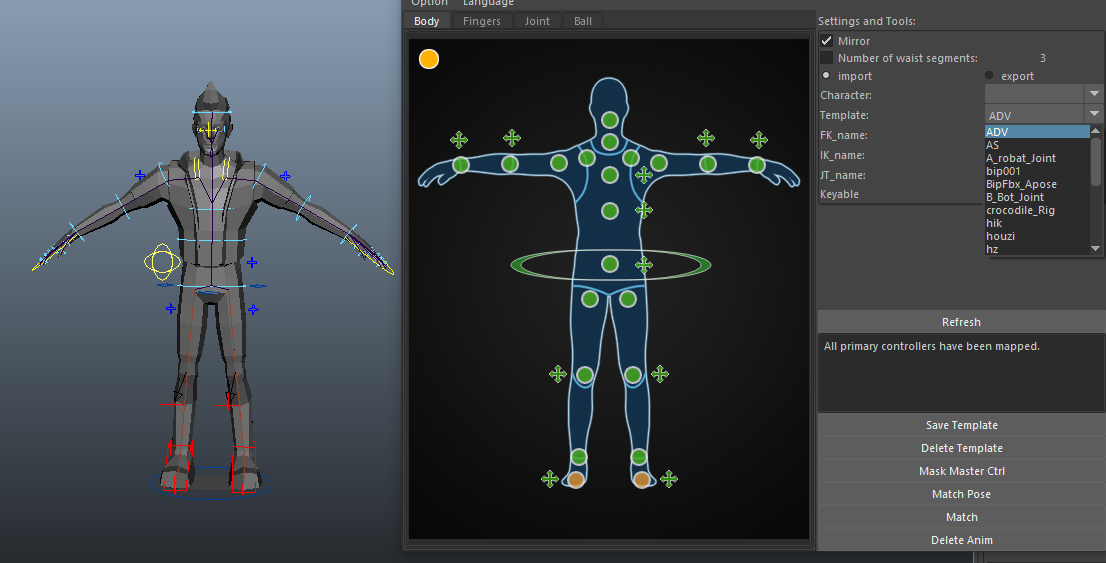Choose crocodile_Rig in the template list
Image resolution: width=1106 pixels, height=563 pixels.
[x=1037, y=210]
